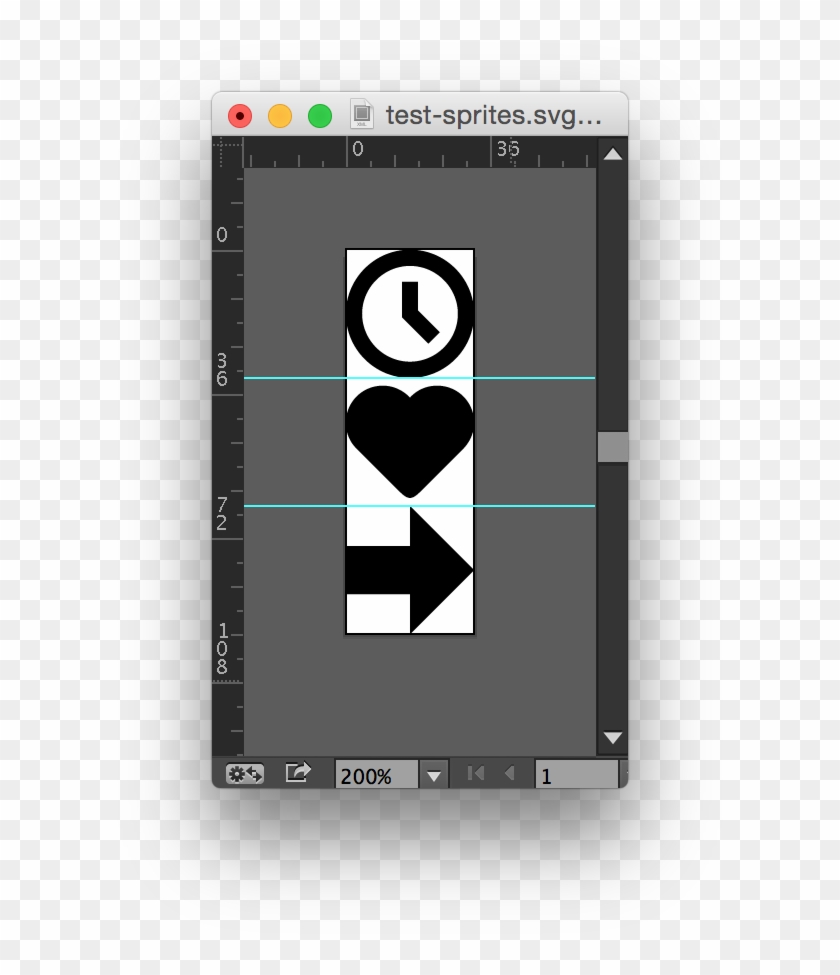Image resolution: width=840 pixels, height=975 pixels.
Task: Click the zoom percentage field showing 200%
Action: (375, 773)
